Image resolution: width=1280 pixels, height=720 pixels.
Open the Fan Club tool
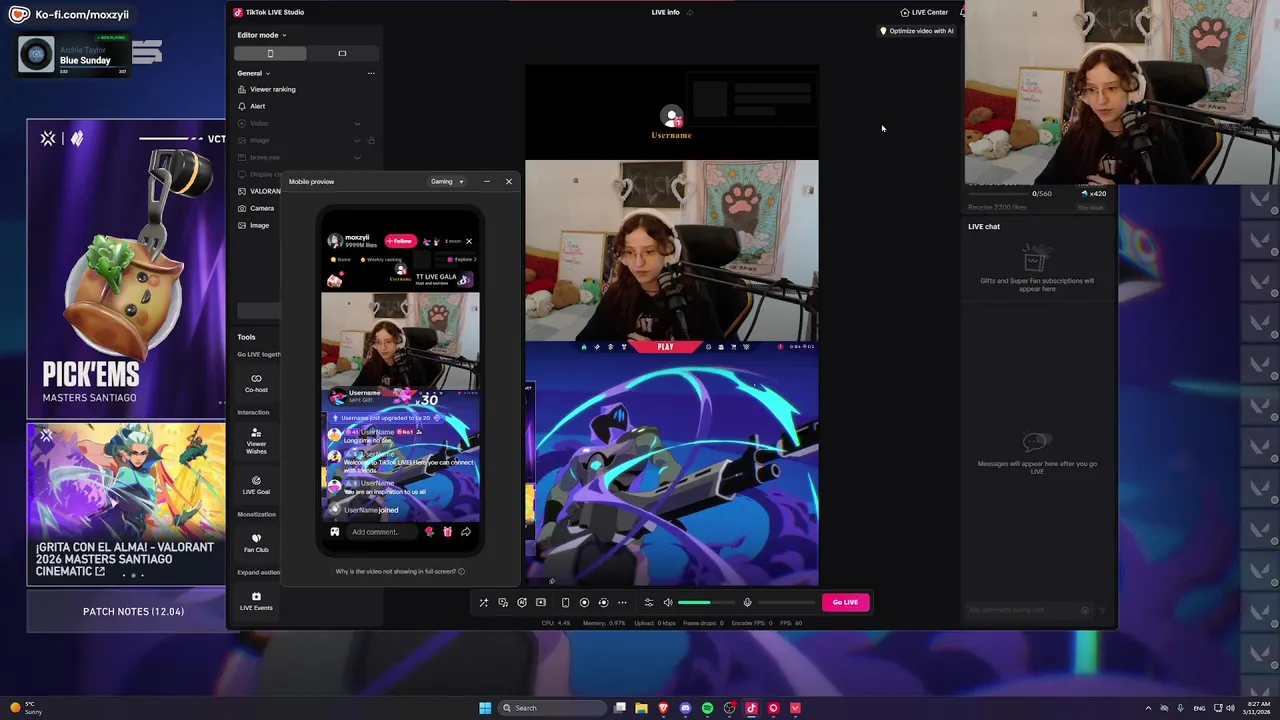tap(256, 543)
